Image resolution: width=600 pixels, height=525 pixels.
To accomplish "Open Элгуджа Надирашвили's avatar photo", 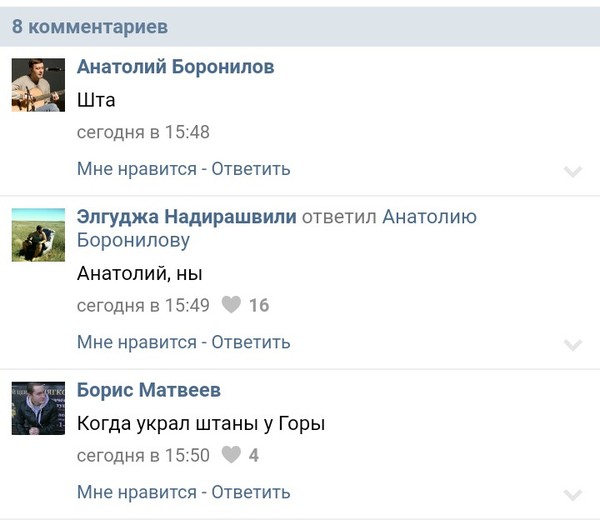I will (x=38, y=235).
